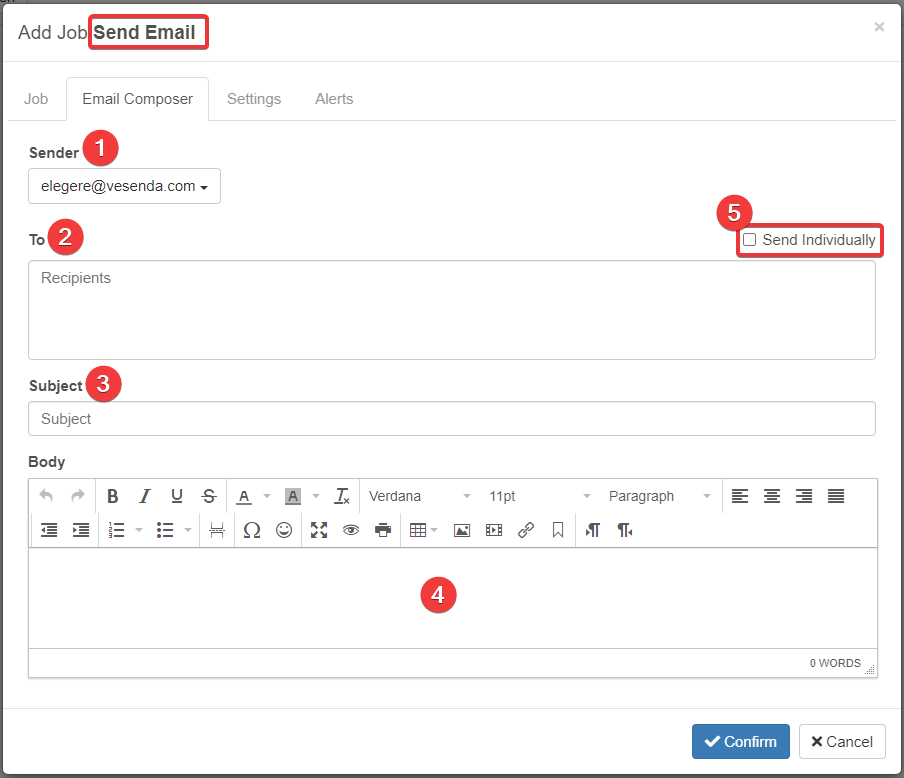Insert a hyperlink using the link icon
Viewport: 904px width, 778px height.
pos(526,530)
